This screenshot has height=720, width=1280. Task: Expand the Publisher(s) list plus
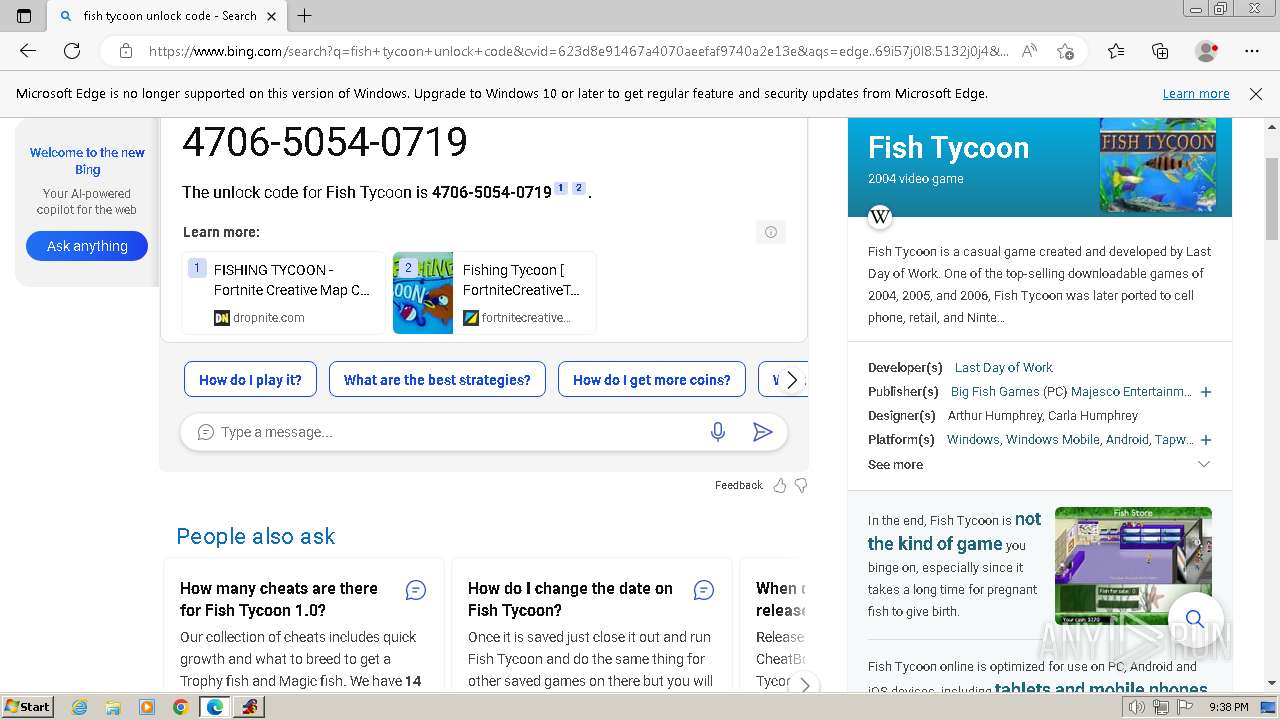[1206, 392]
